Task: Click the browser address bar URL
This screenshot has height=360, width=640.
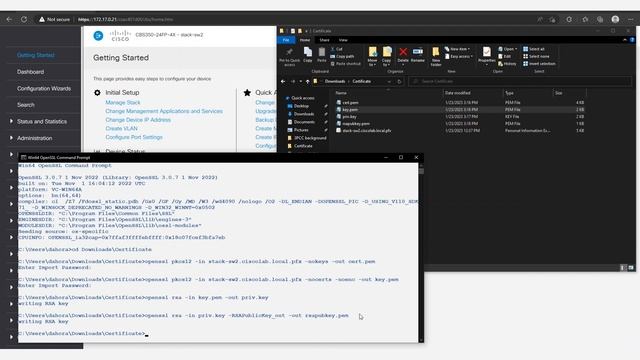Action: [125, 19]
